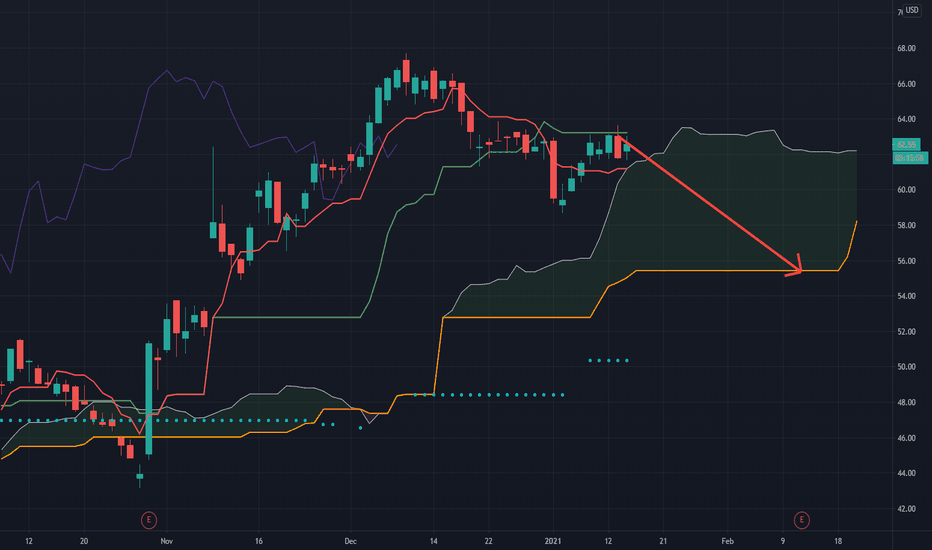Click the 58.00 price axis label
This screenshot has width=932, height=550.
tap(906, 225)
